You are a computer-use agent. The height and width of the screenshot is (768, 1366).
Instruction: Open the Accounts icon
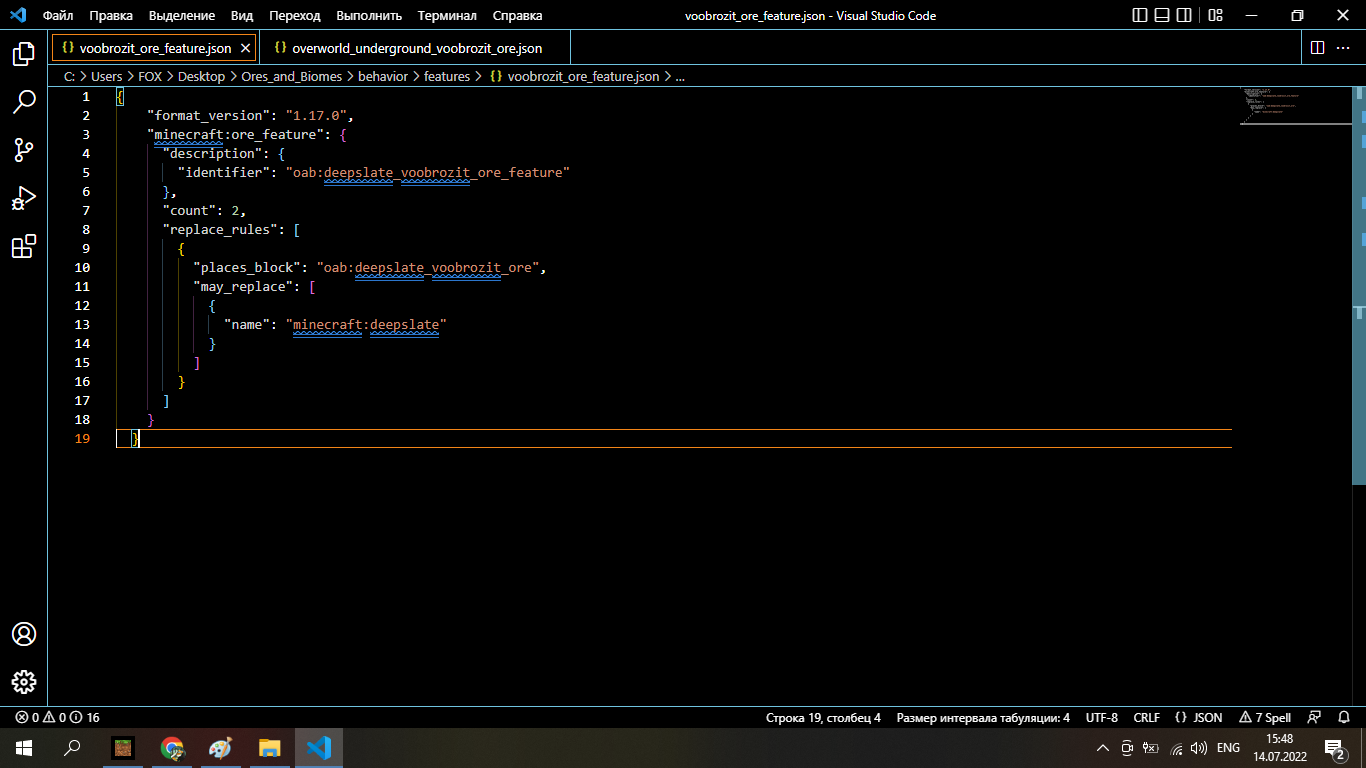point(24,634)
